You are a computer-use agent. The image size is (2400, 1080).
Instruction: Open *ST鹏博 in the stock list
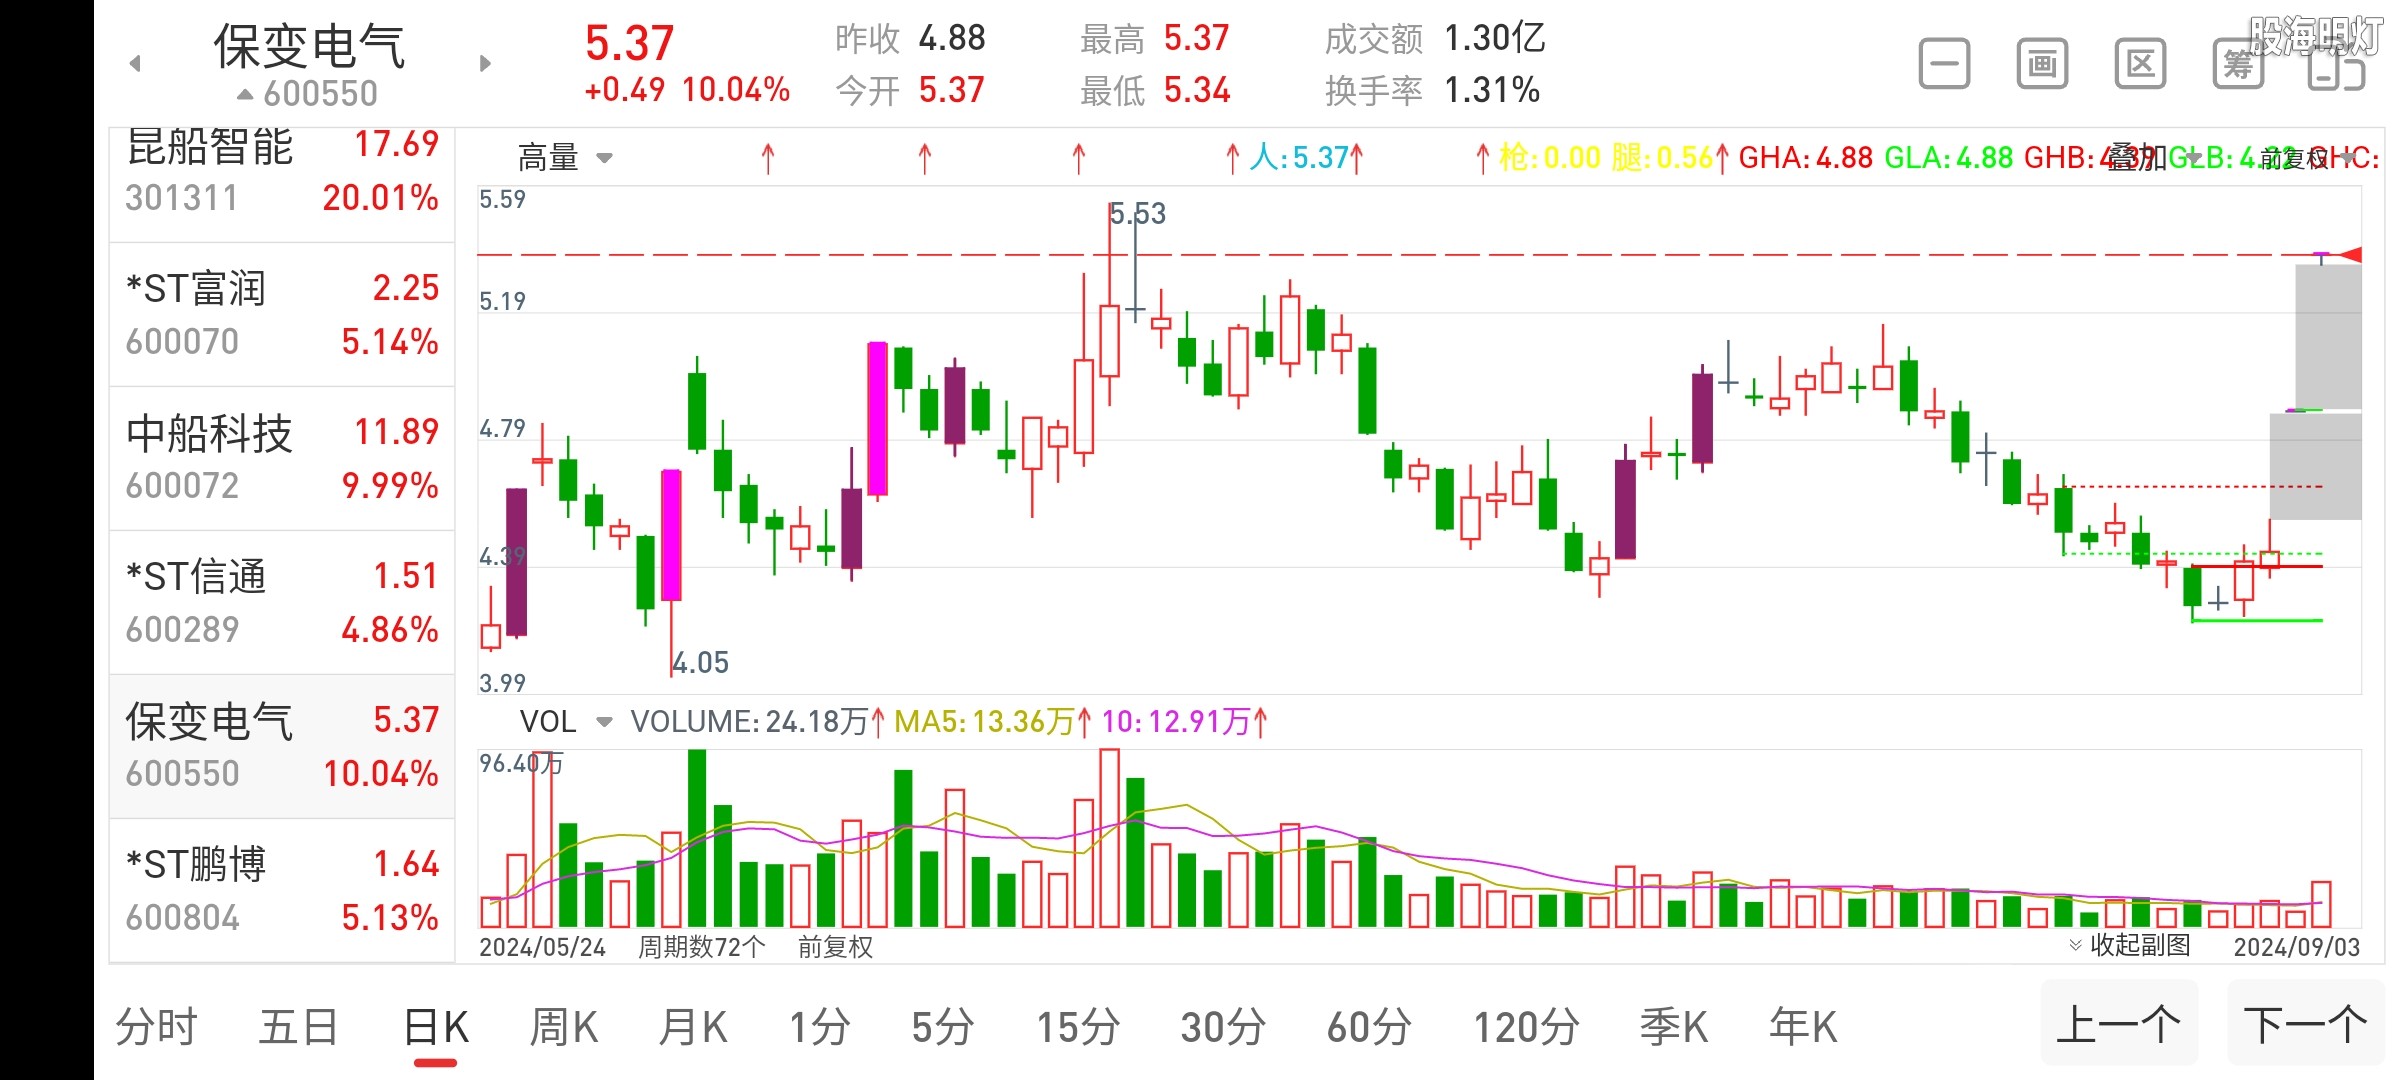tap(282, 891)
